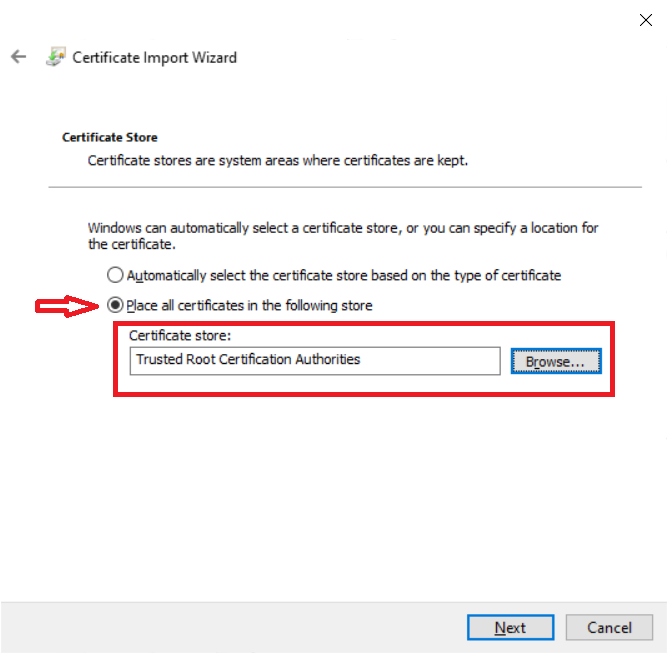Image resolution: width=668 pixels, height=654 pixels.
Task: Close the wizard with the X button
Action: (x=646, y=19)
